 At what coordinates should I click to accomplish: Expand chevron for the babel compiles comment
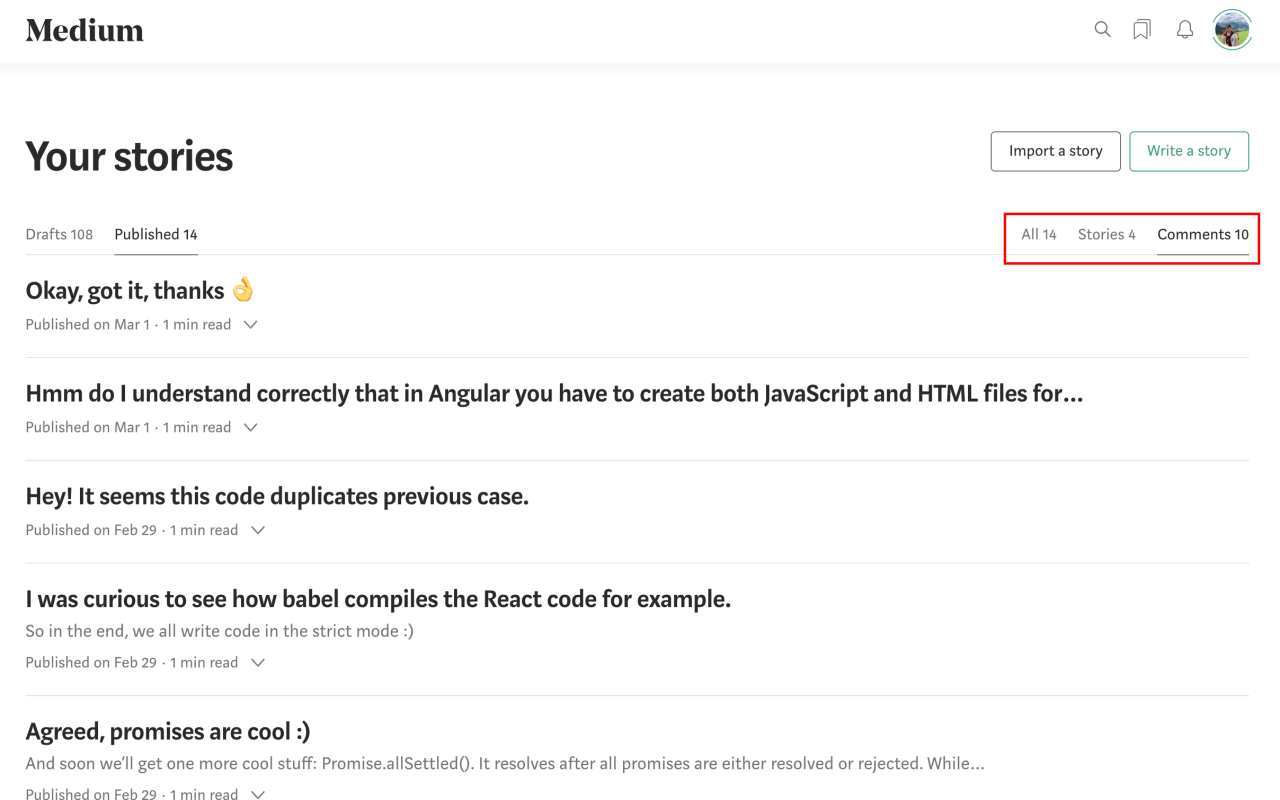click(258, 663)
